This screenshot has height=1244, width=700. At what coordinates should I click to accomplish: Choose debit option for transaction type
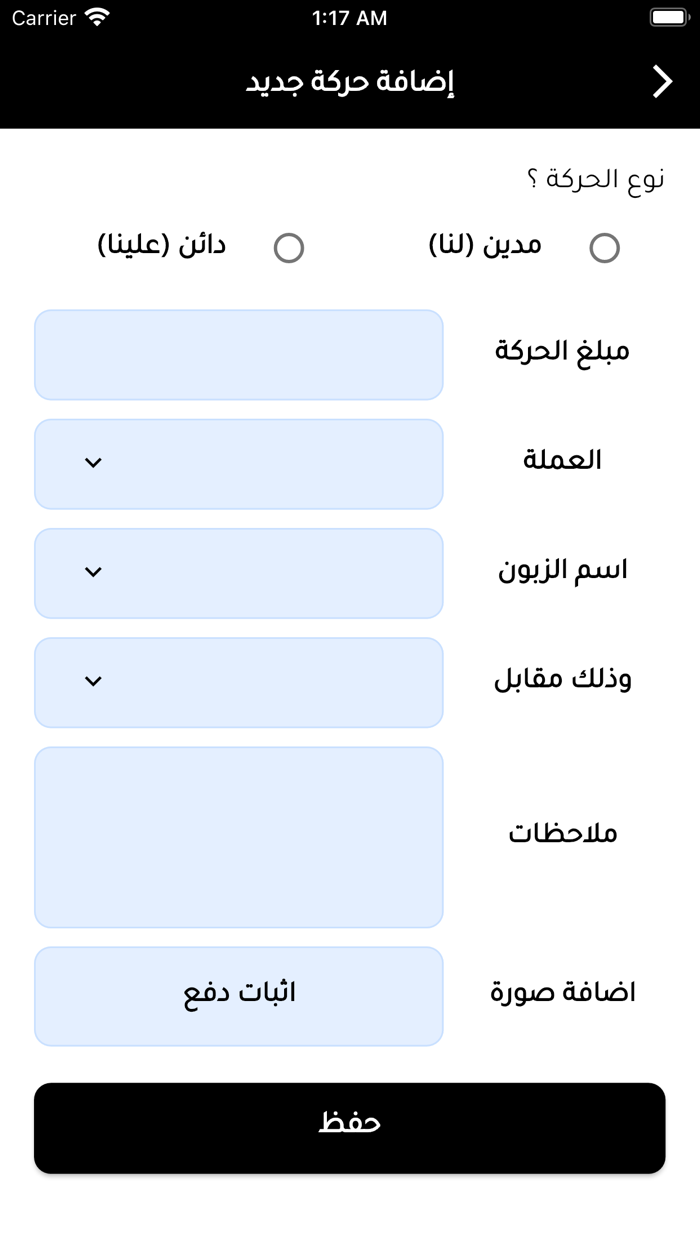pyautogui.click(x=604, y=247)
